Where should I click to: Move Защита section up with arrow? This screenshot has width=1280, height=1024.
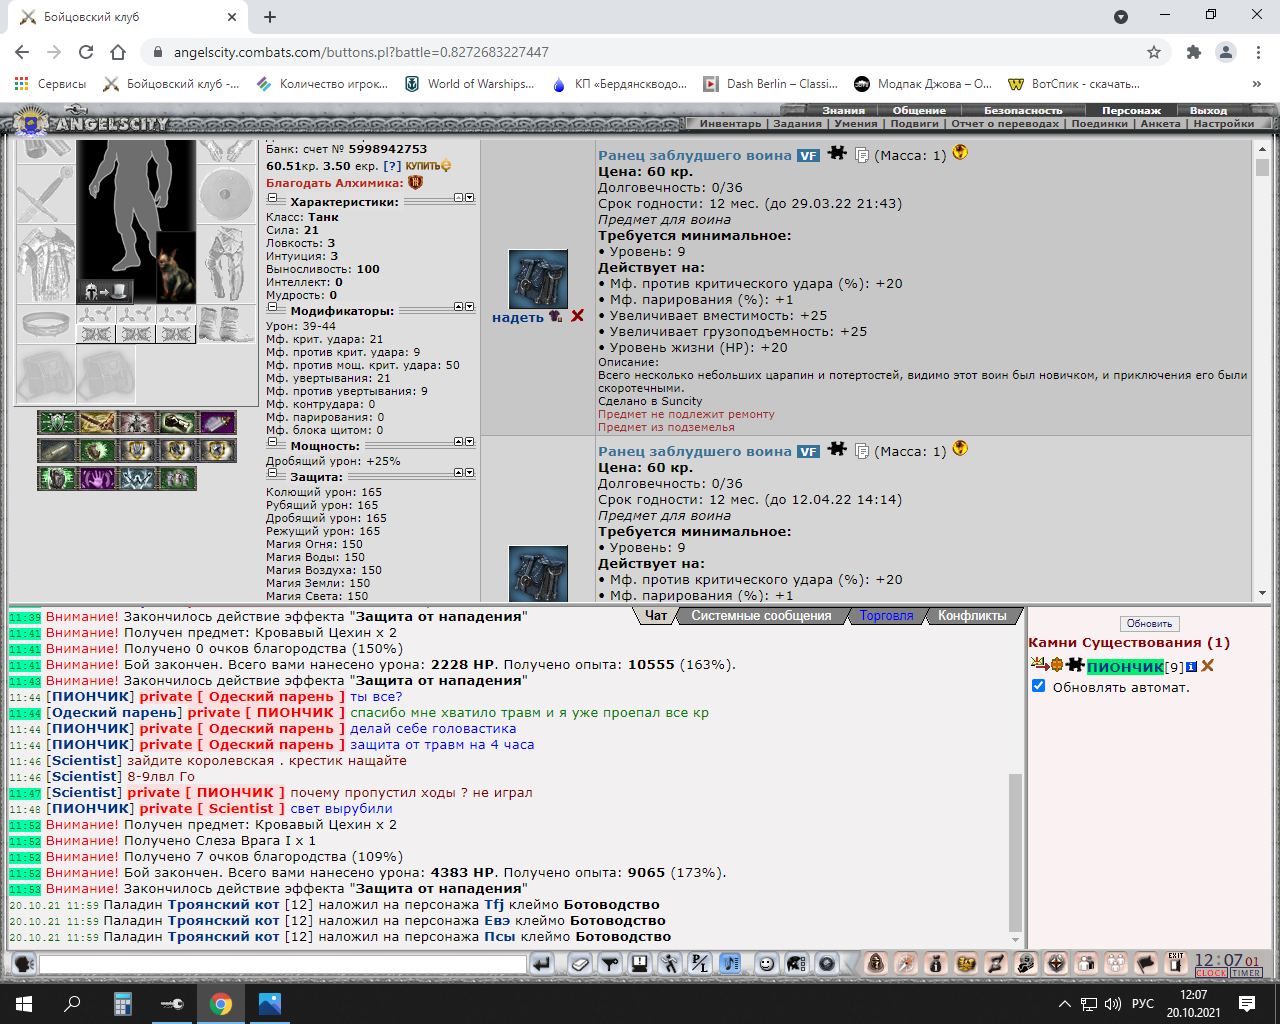(459, 473)
